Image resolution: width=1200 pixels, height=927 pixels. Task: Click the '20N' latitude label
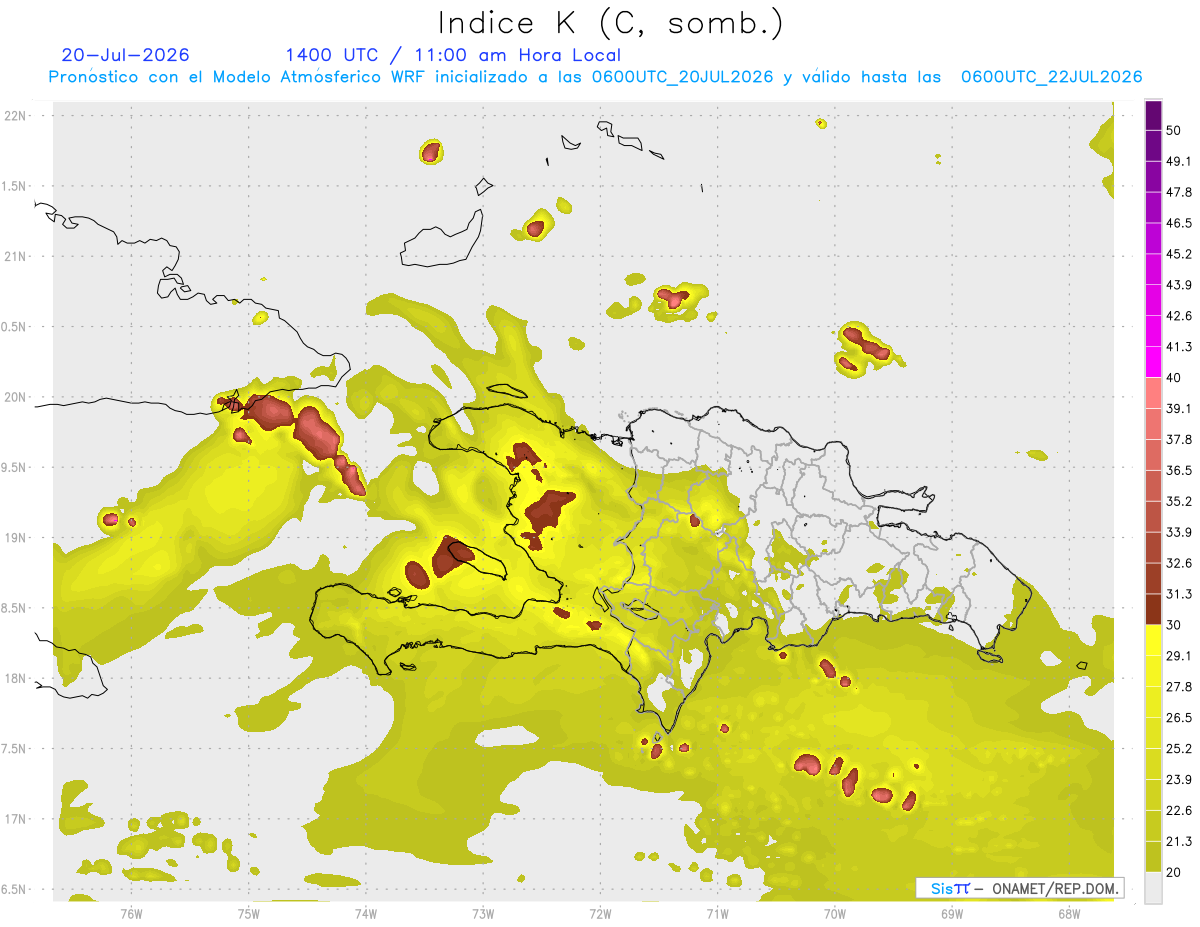[17, 397]
